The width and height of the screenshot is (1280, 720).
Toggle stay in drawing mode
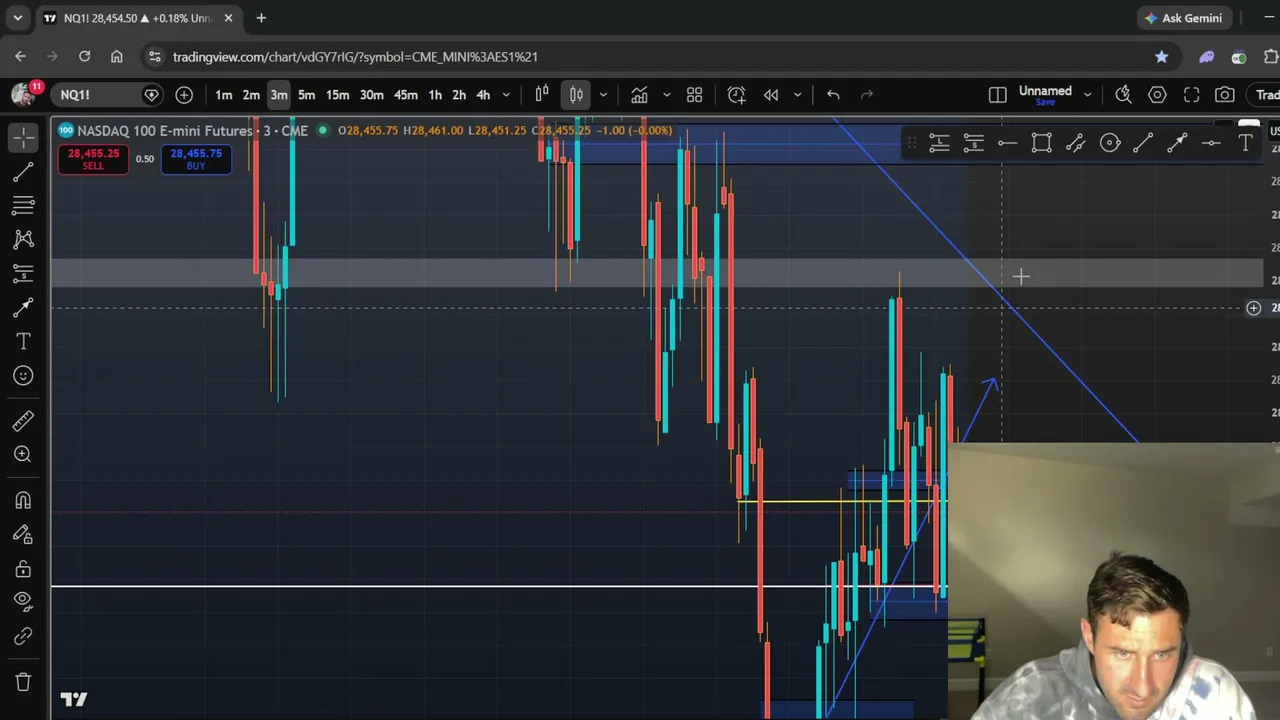(23, 534)
